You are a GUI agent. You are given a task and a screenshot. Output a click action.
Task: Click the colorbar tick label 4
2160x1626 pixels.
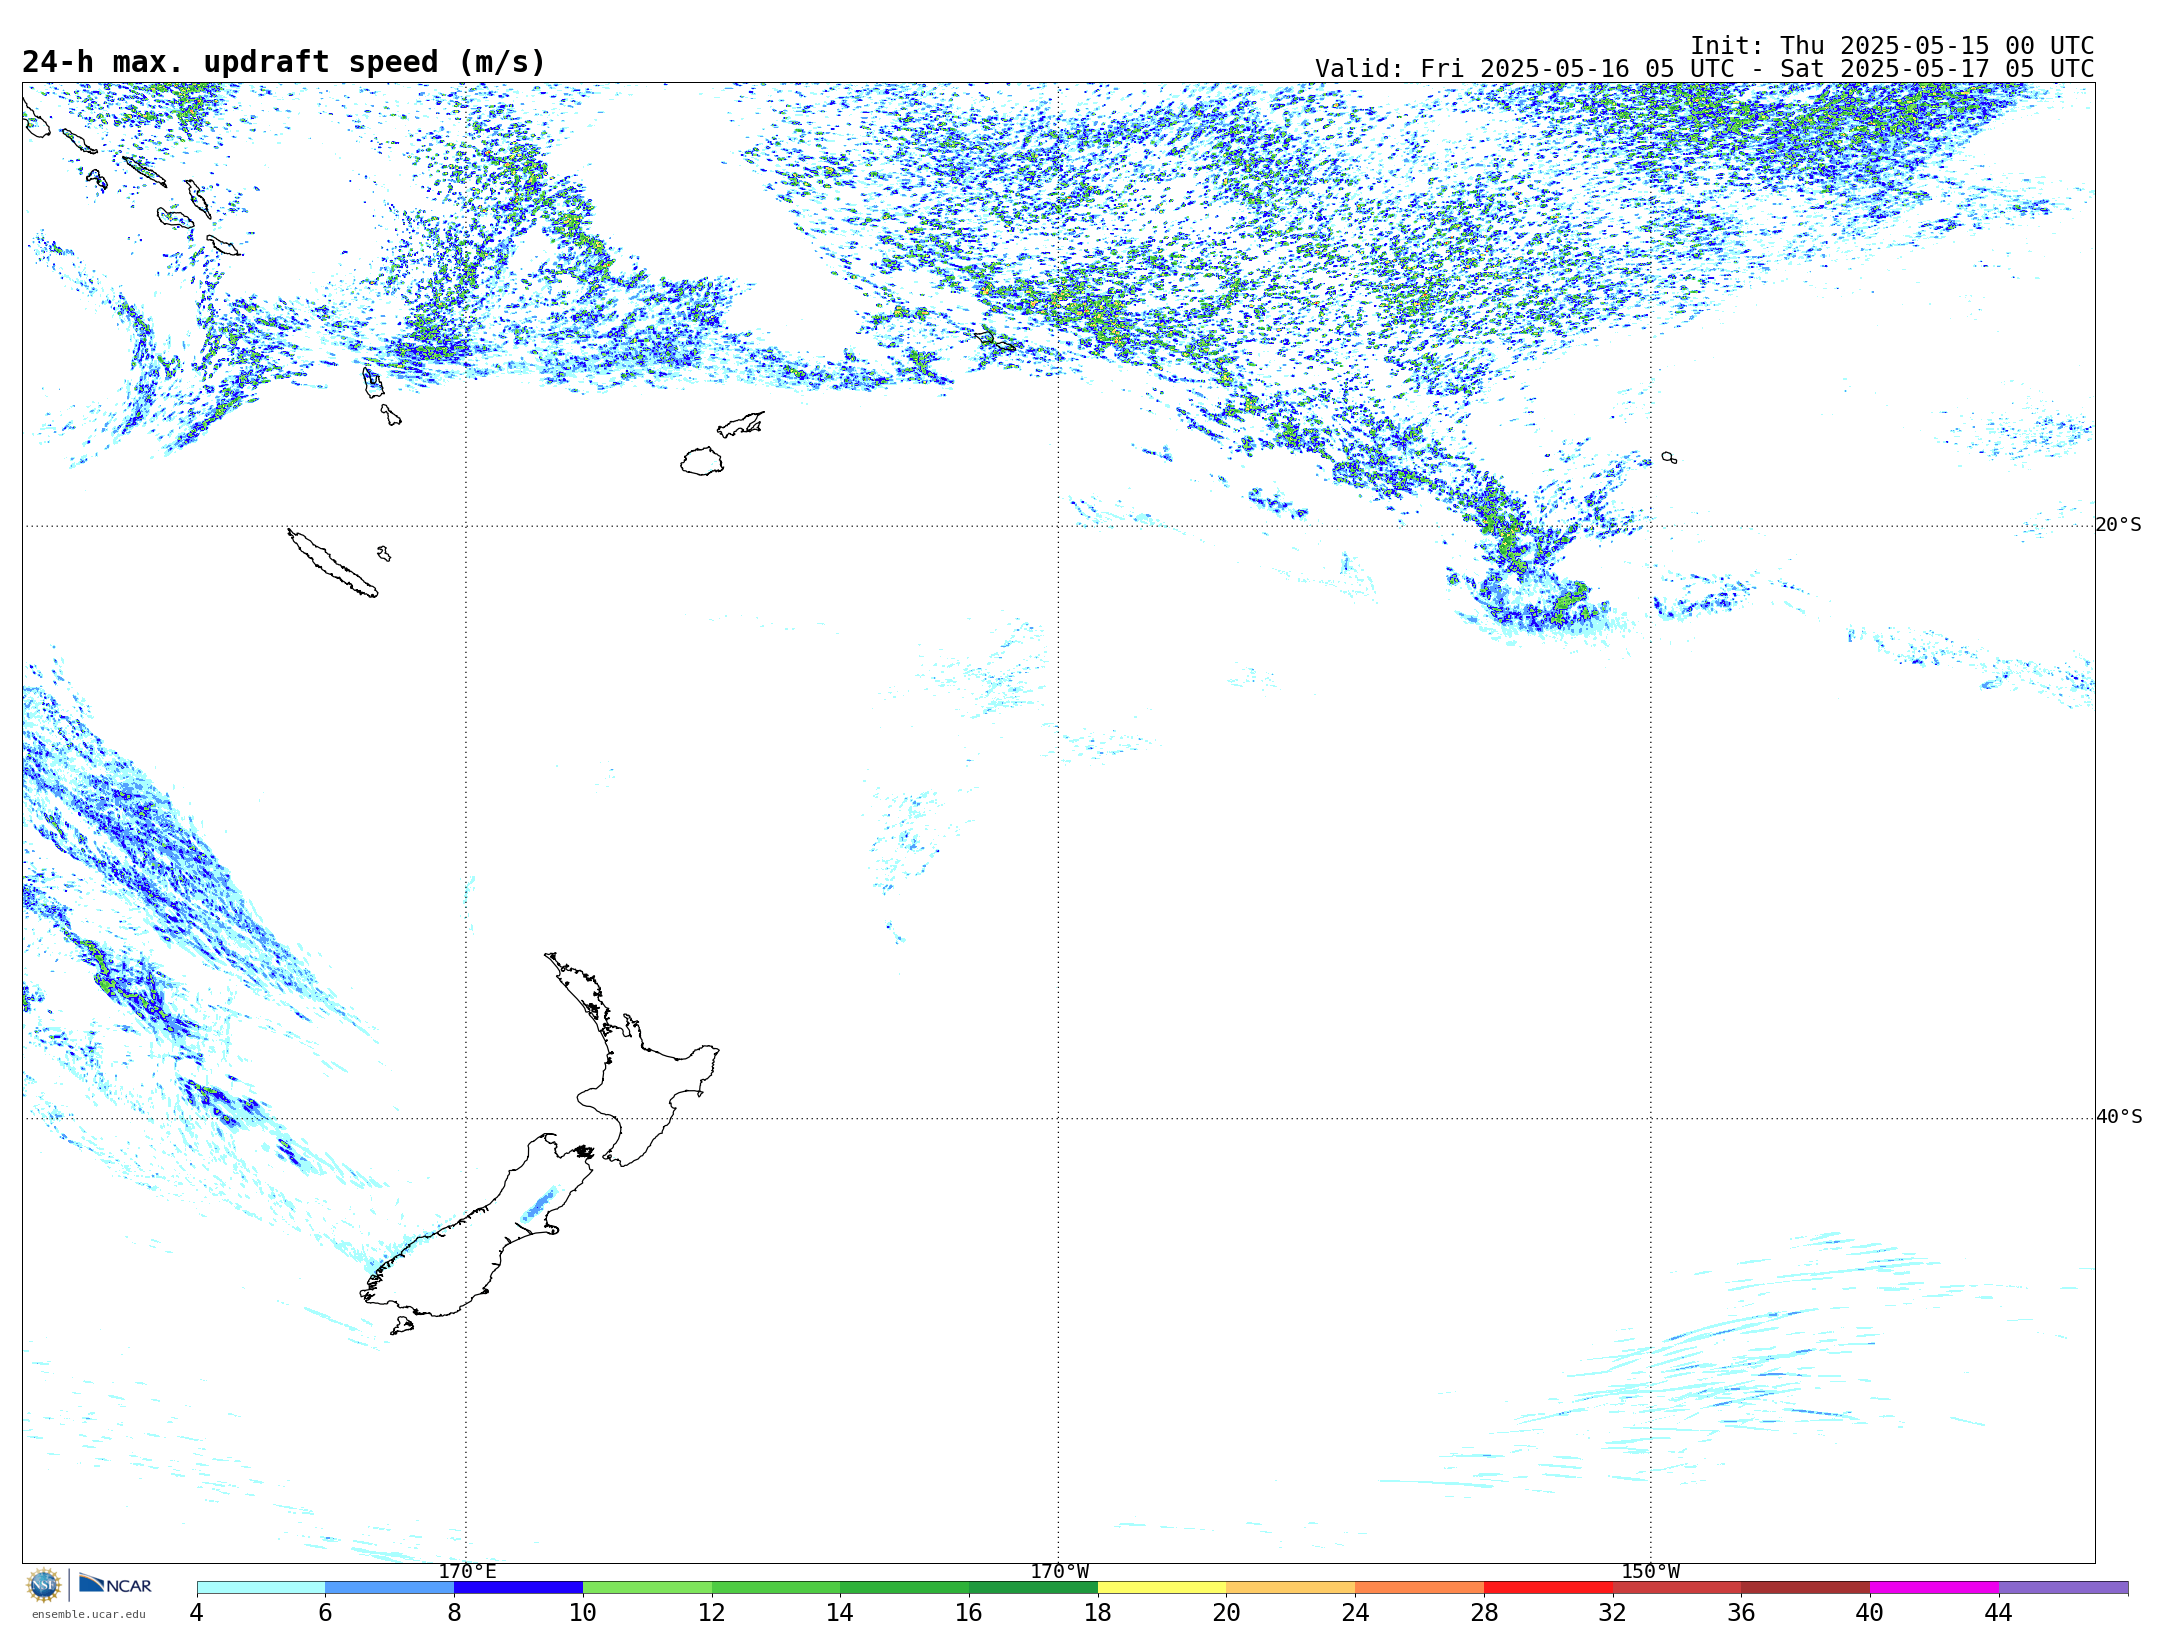pyautogui.click(x=197, y=1613)
